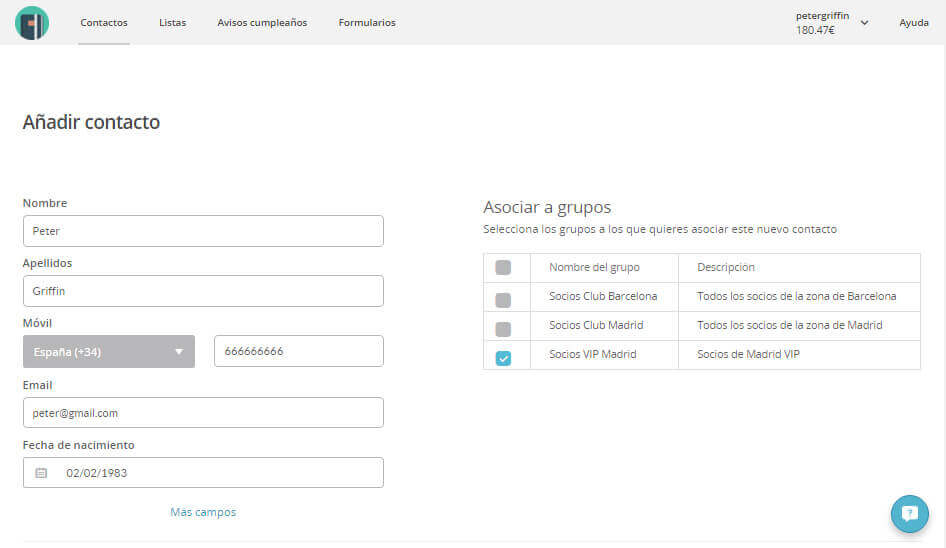Screen dimensions: 946x548
Task: Switch to the Listas tab
Action: [172, 23]
